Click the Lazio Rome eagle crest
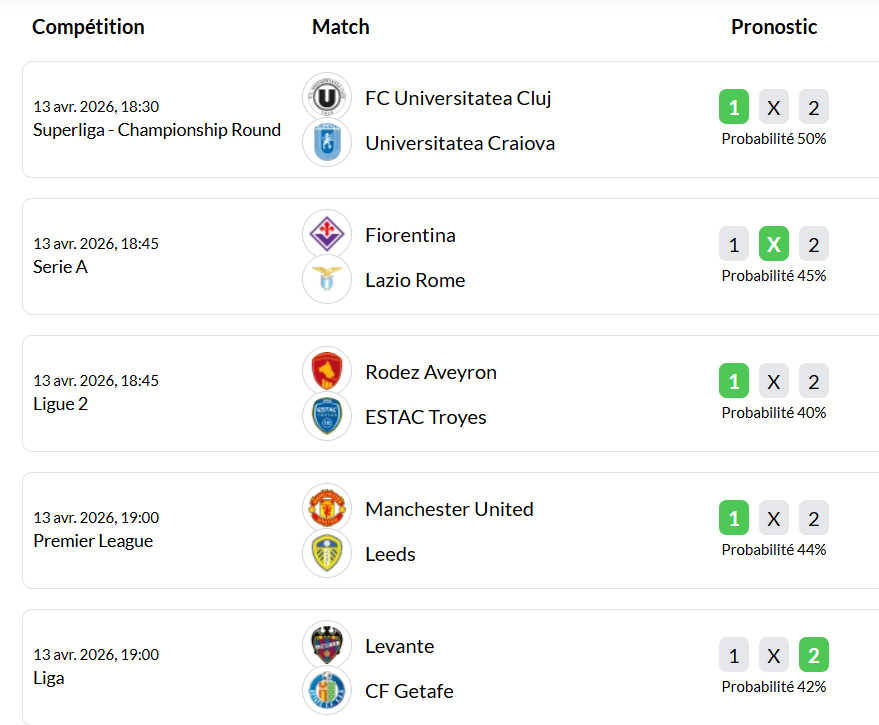The image size is (879, 725). pyautogui.click(x=326, y=280)
